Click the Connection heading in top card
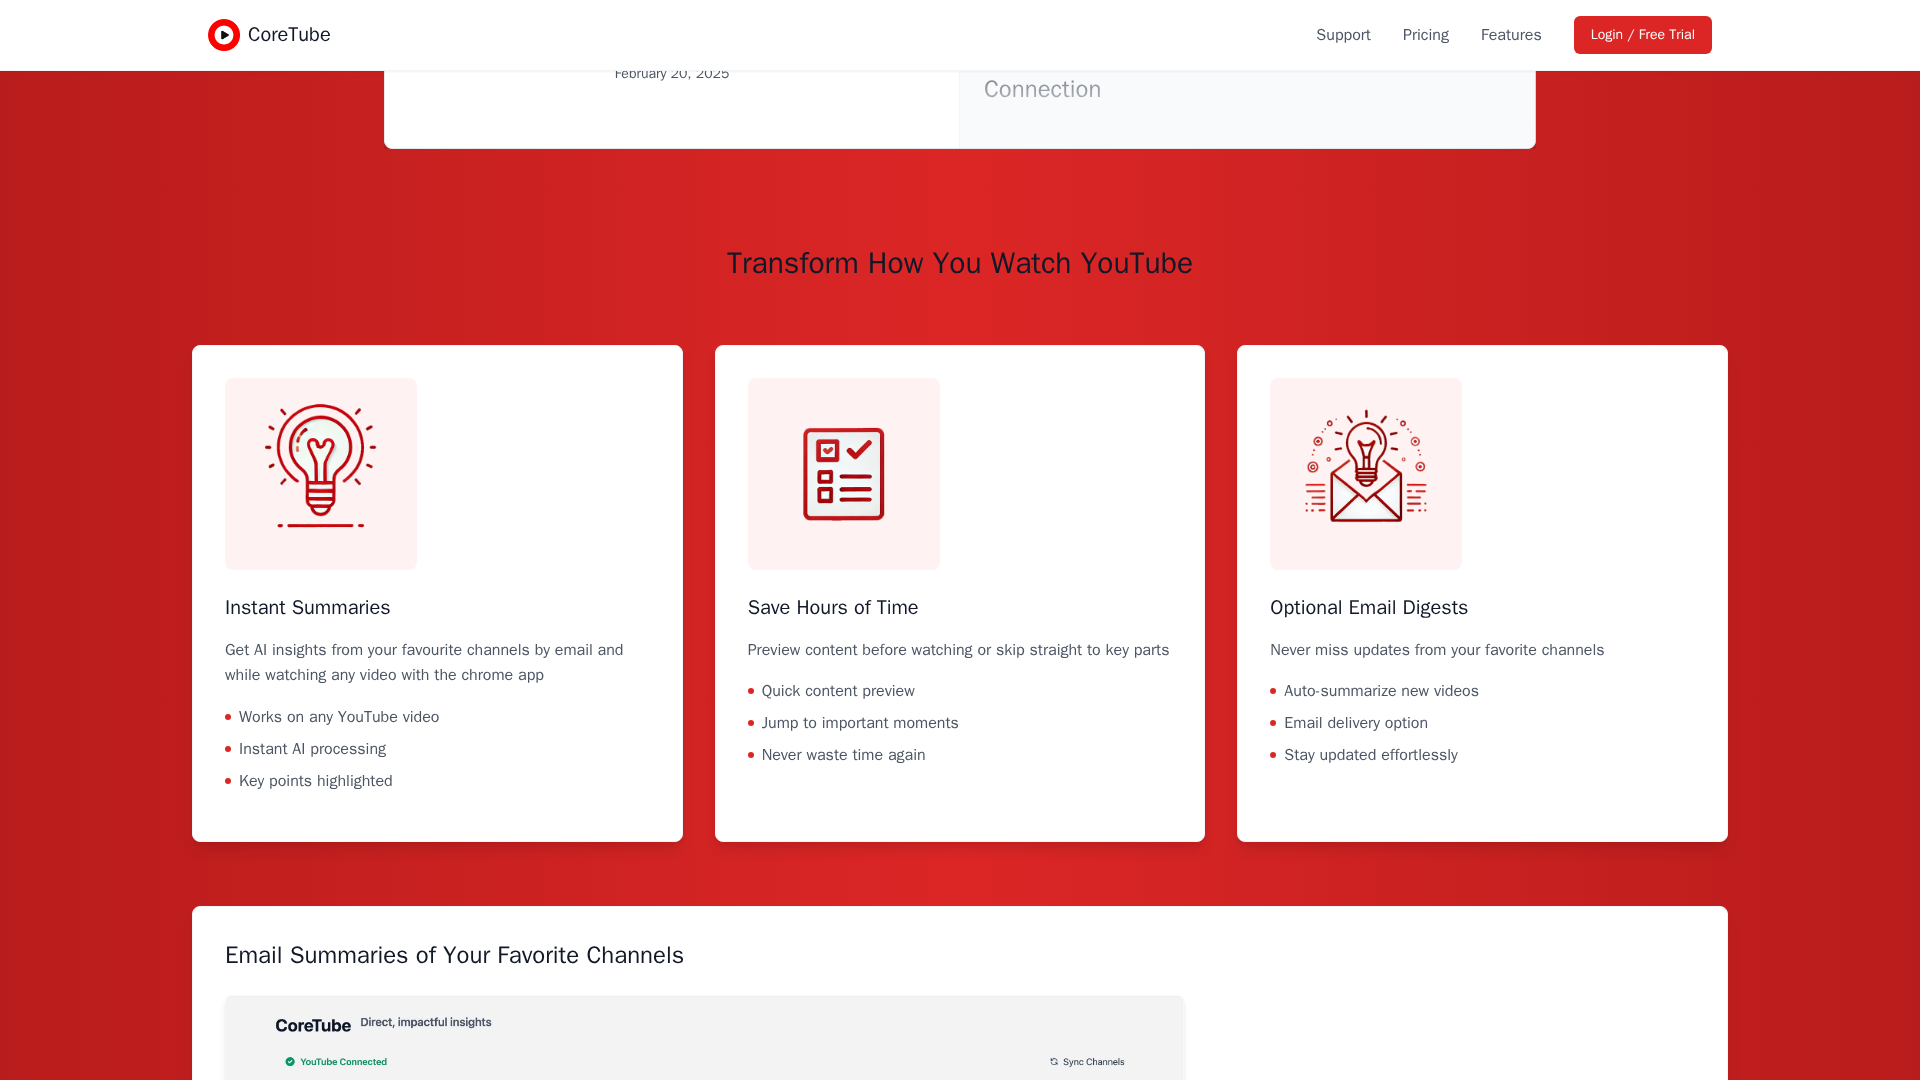1920x1080 pixels. coord(1042,89)
